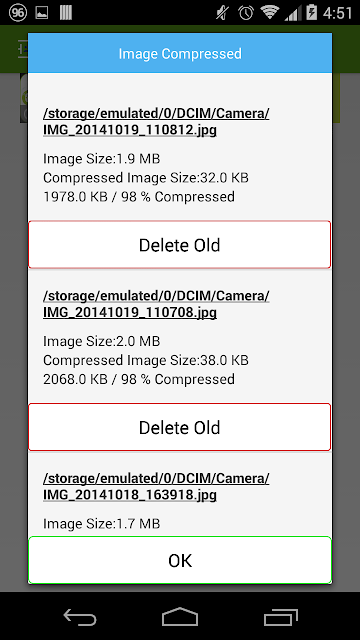Tap the 4:51 clock in status bar
The width and height of the screenshot is (360, 640).
click(x=337, y=13)
